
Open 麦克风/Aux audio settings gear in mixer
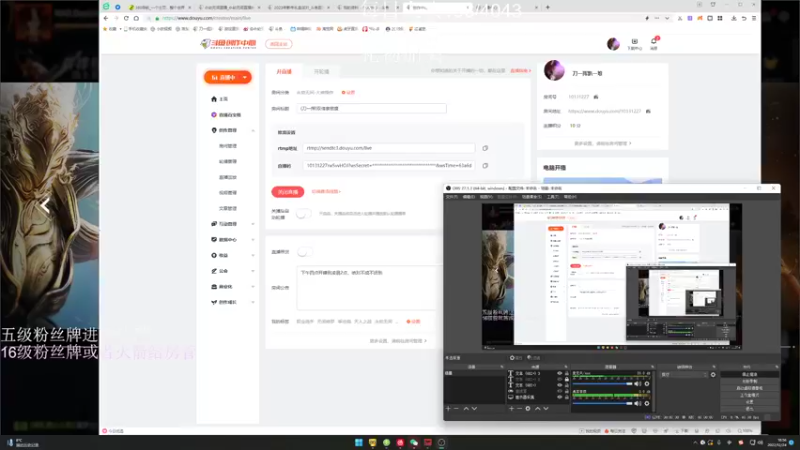647,384
